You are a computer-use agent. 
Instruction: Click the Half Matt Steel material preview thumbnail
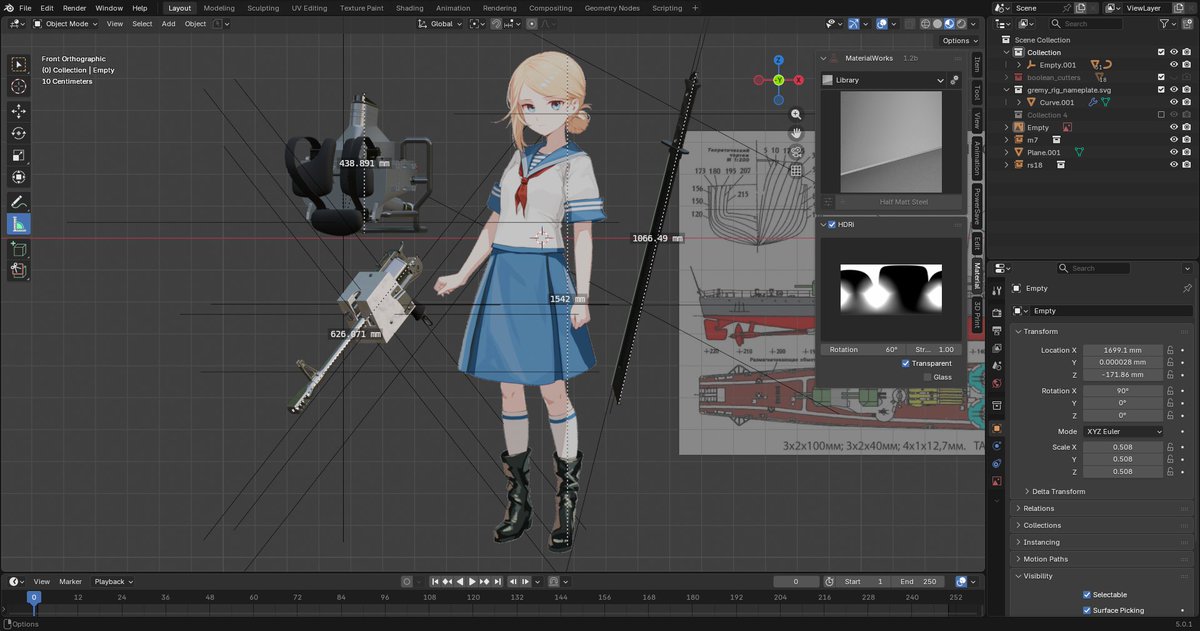890,142
